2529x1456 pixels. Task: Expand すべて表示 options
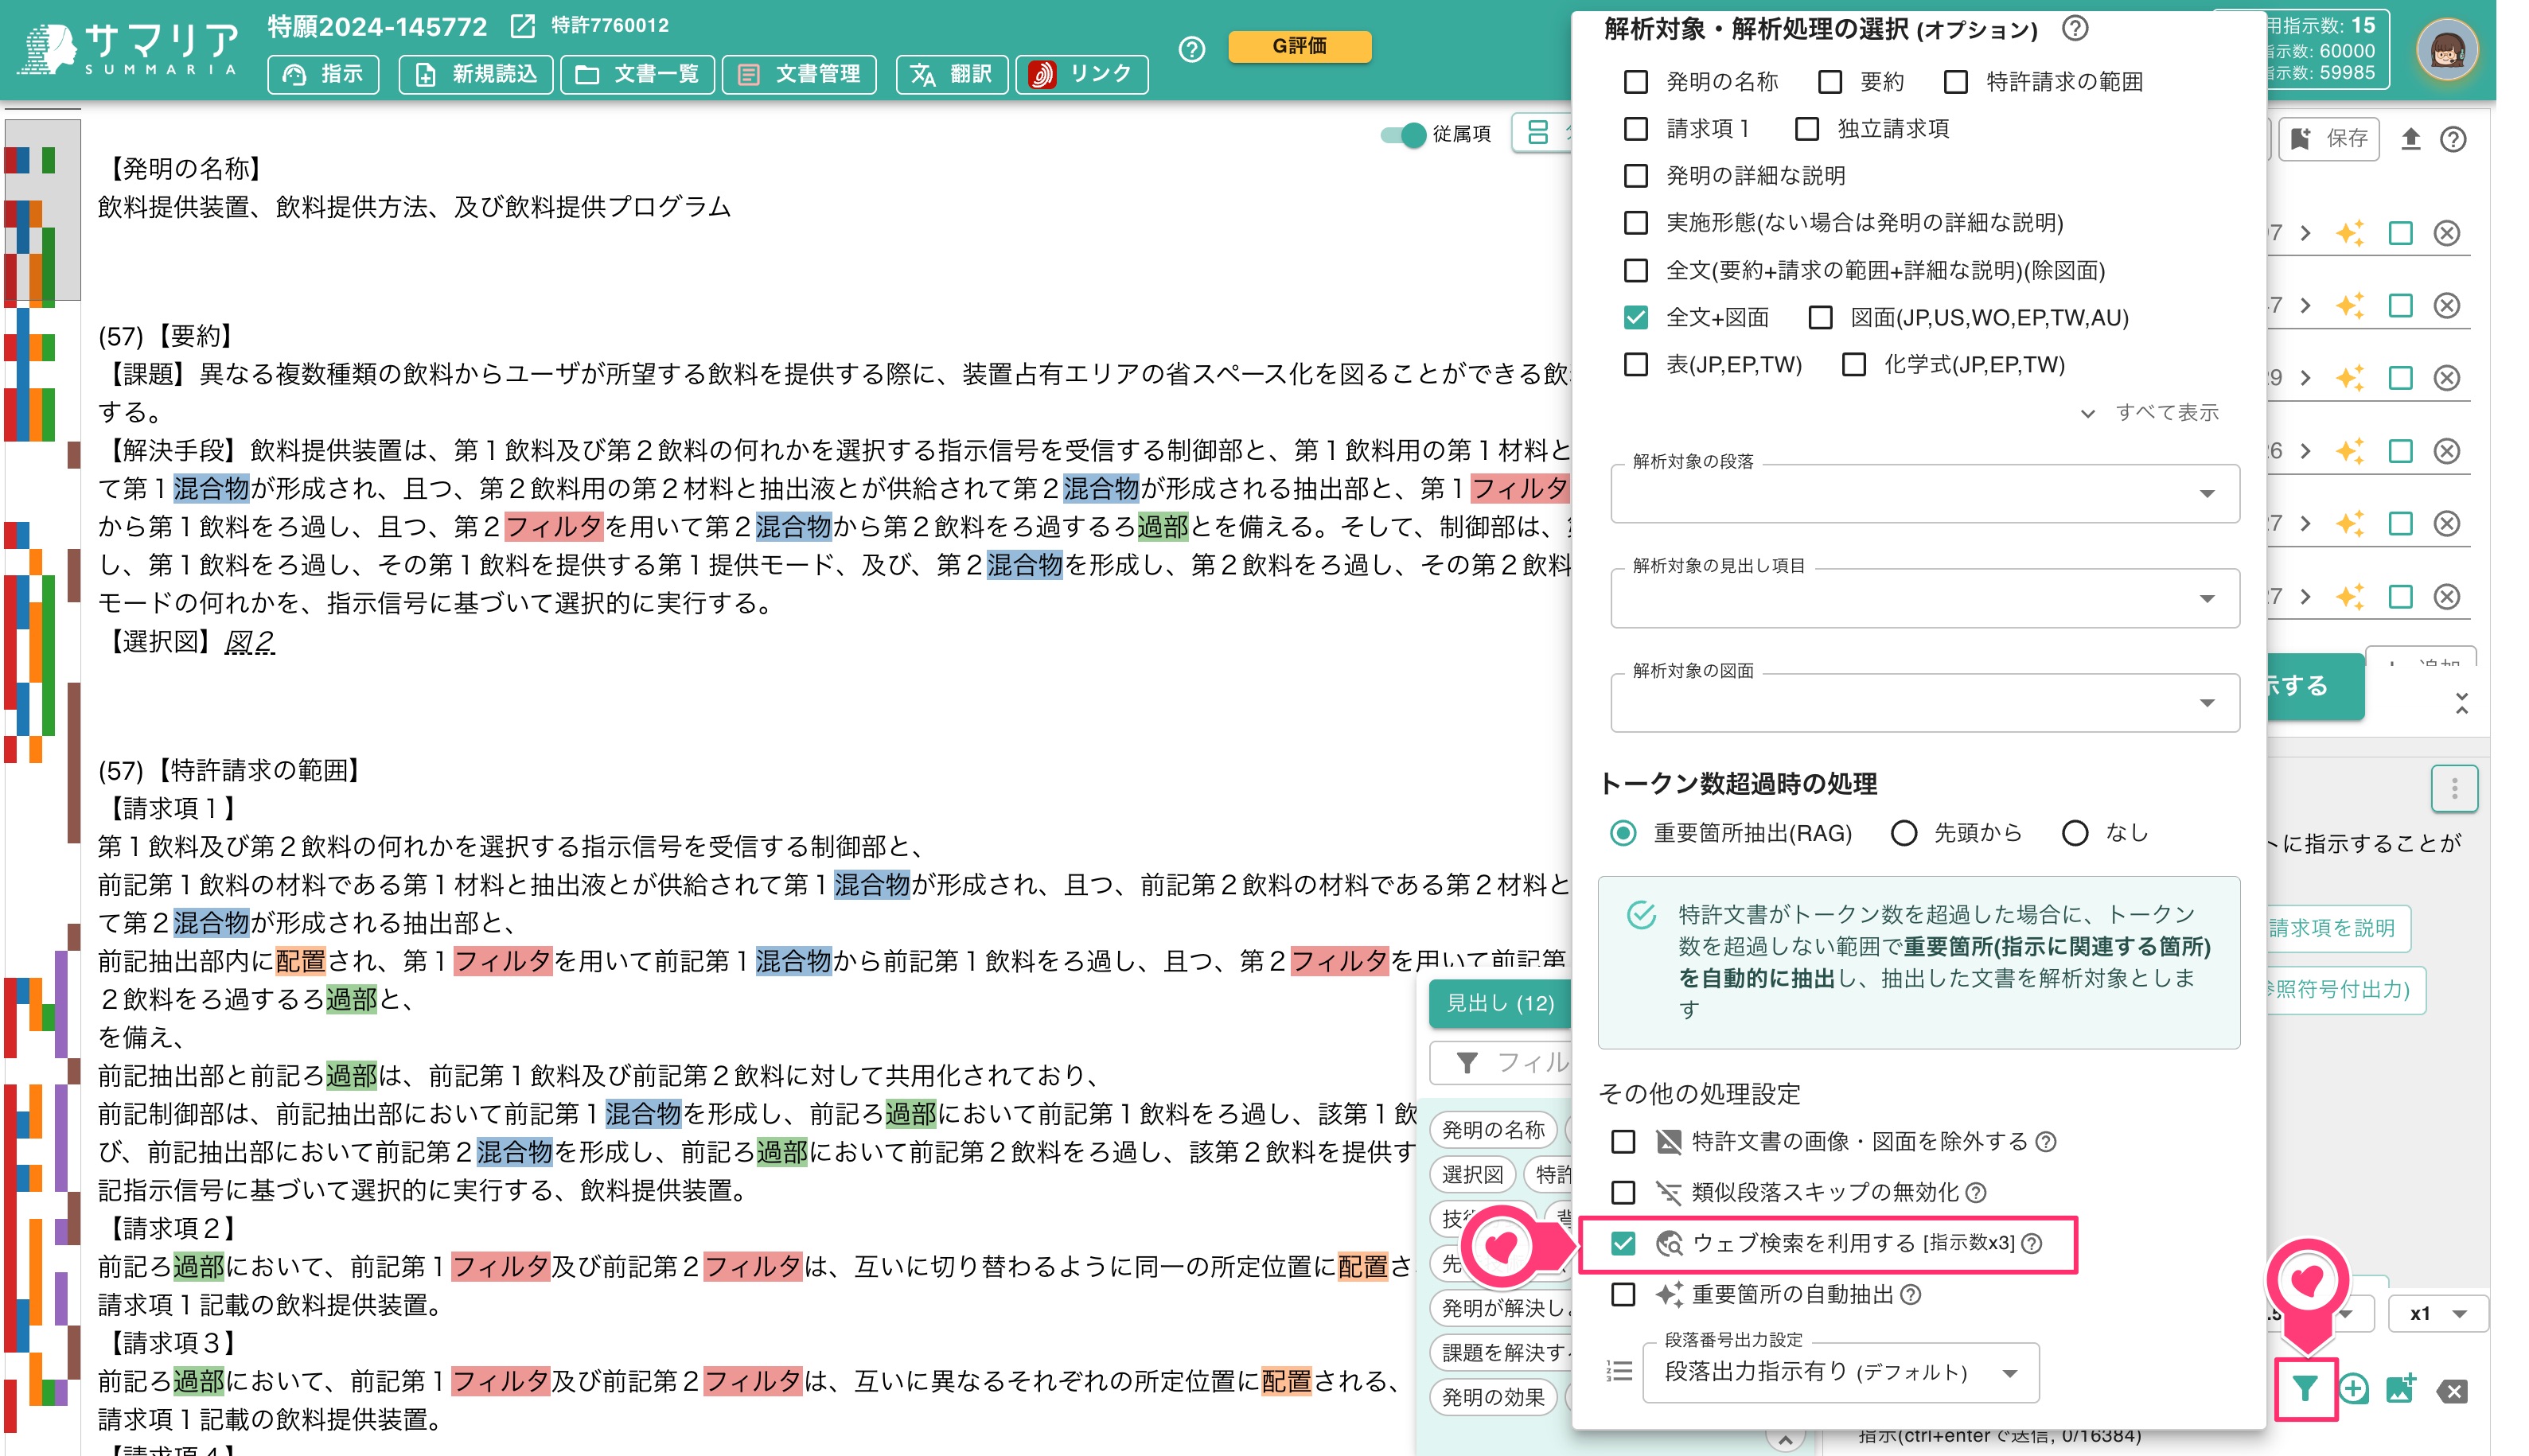click(x=2149, y=413)
